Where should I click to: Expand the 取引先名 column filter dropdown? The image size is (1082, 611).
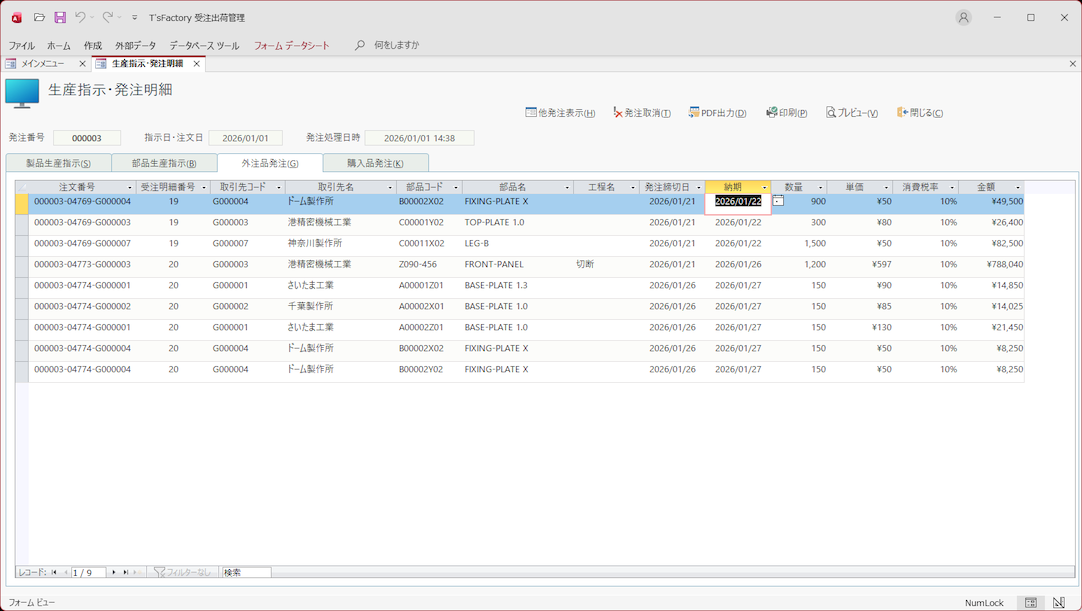390,188
